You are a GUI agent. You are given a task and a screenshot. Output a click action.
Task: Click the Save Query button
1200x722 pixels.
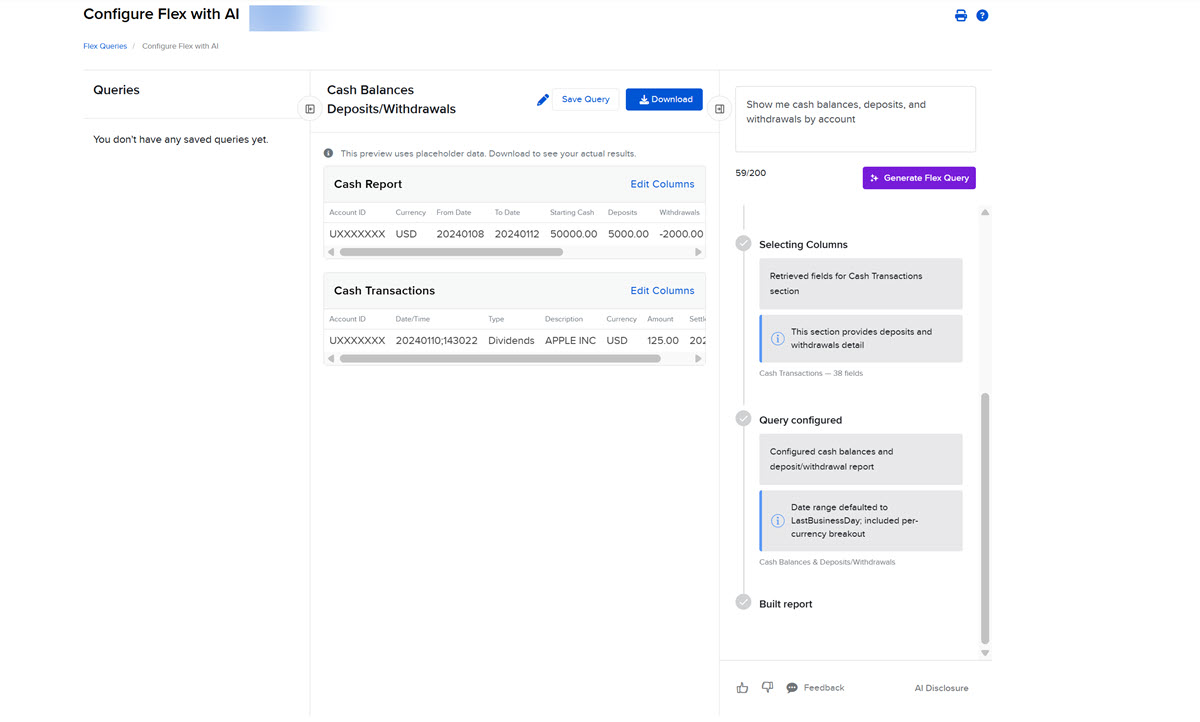click(586, 99)
